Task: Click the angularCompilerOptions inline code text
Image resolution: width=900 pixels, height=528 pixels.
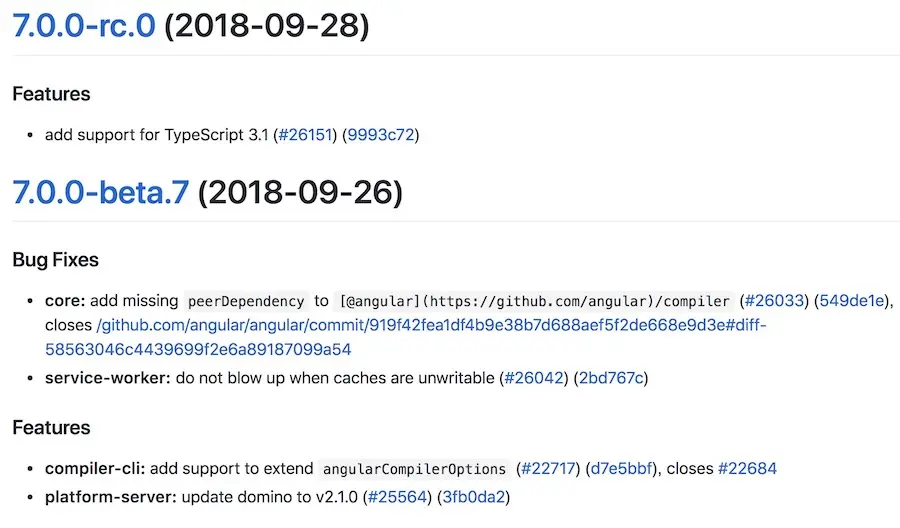Action: 414,469
